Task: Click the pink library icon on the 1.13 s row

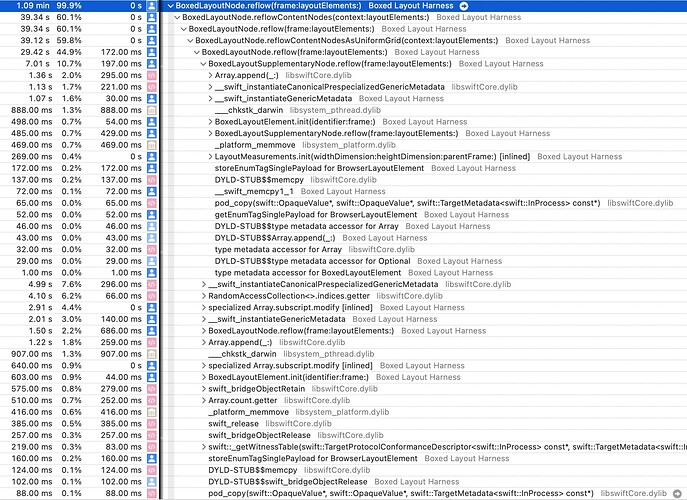Action: coord(152,87)
